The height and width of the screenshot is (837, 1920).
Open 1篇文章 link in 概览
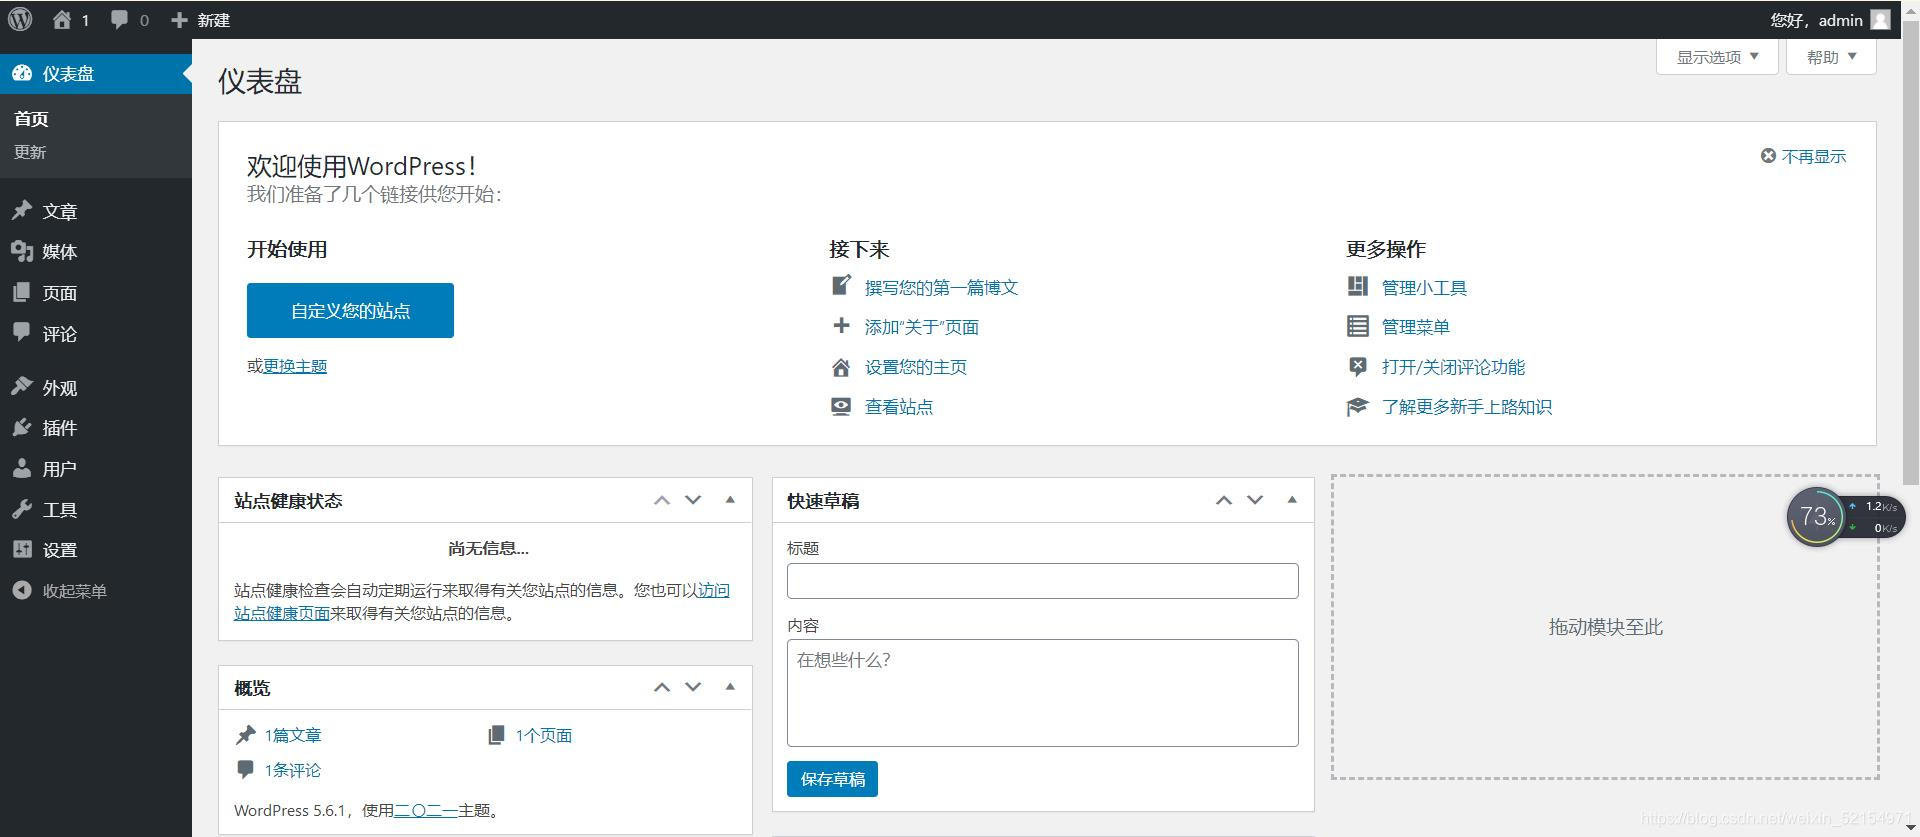point(293,735)
